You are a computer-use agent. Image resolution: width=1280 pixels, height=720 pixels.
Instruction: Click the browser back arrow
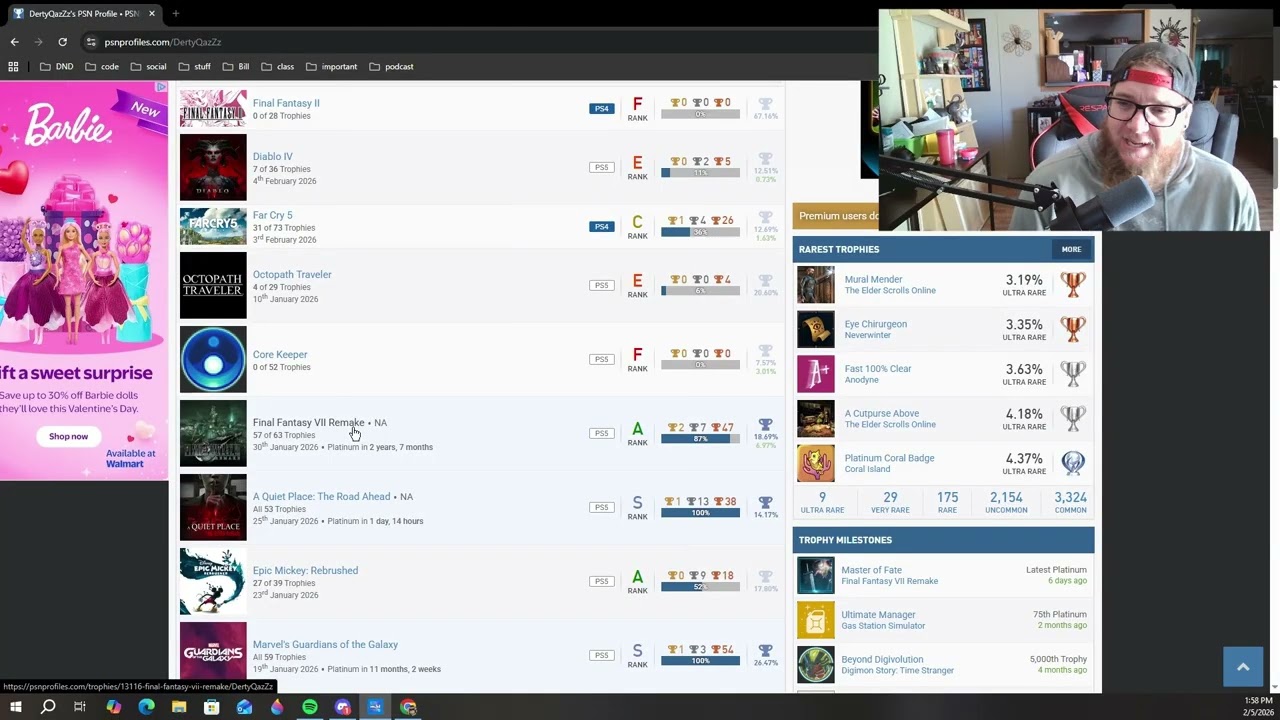pyautogui.click(x=14, y=42)
